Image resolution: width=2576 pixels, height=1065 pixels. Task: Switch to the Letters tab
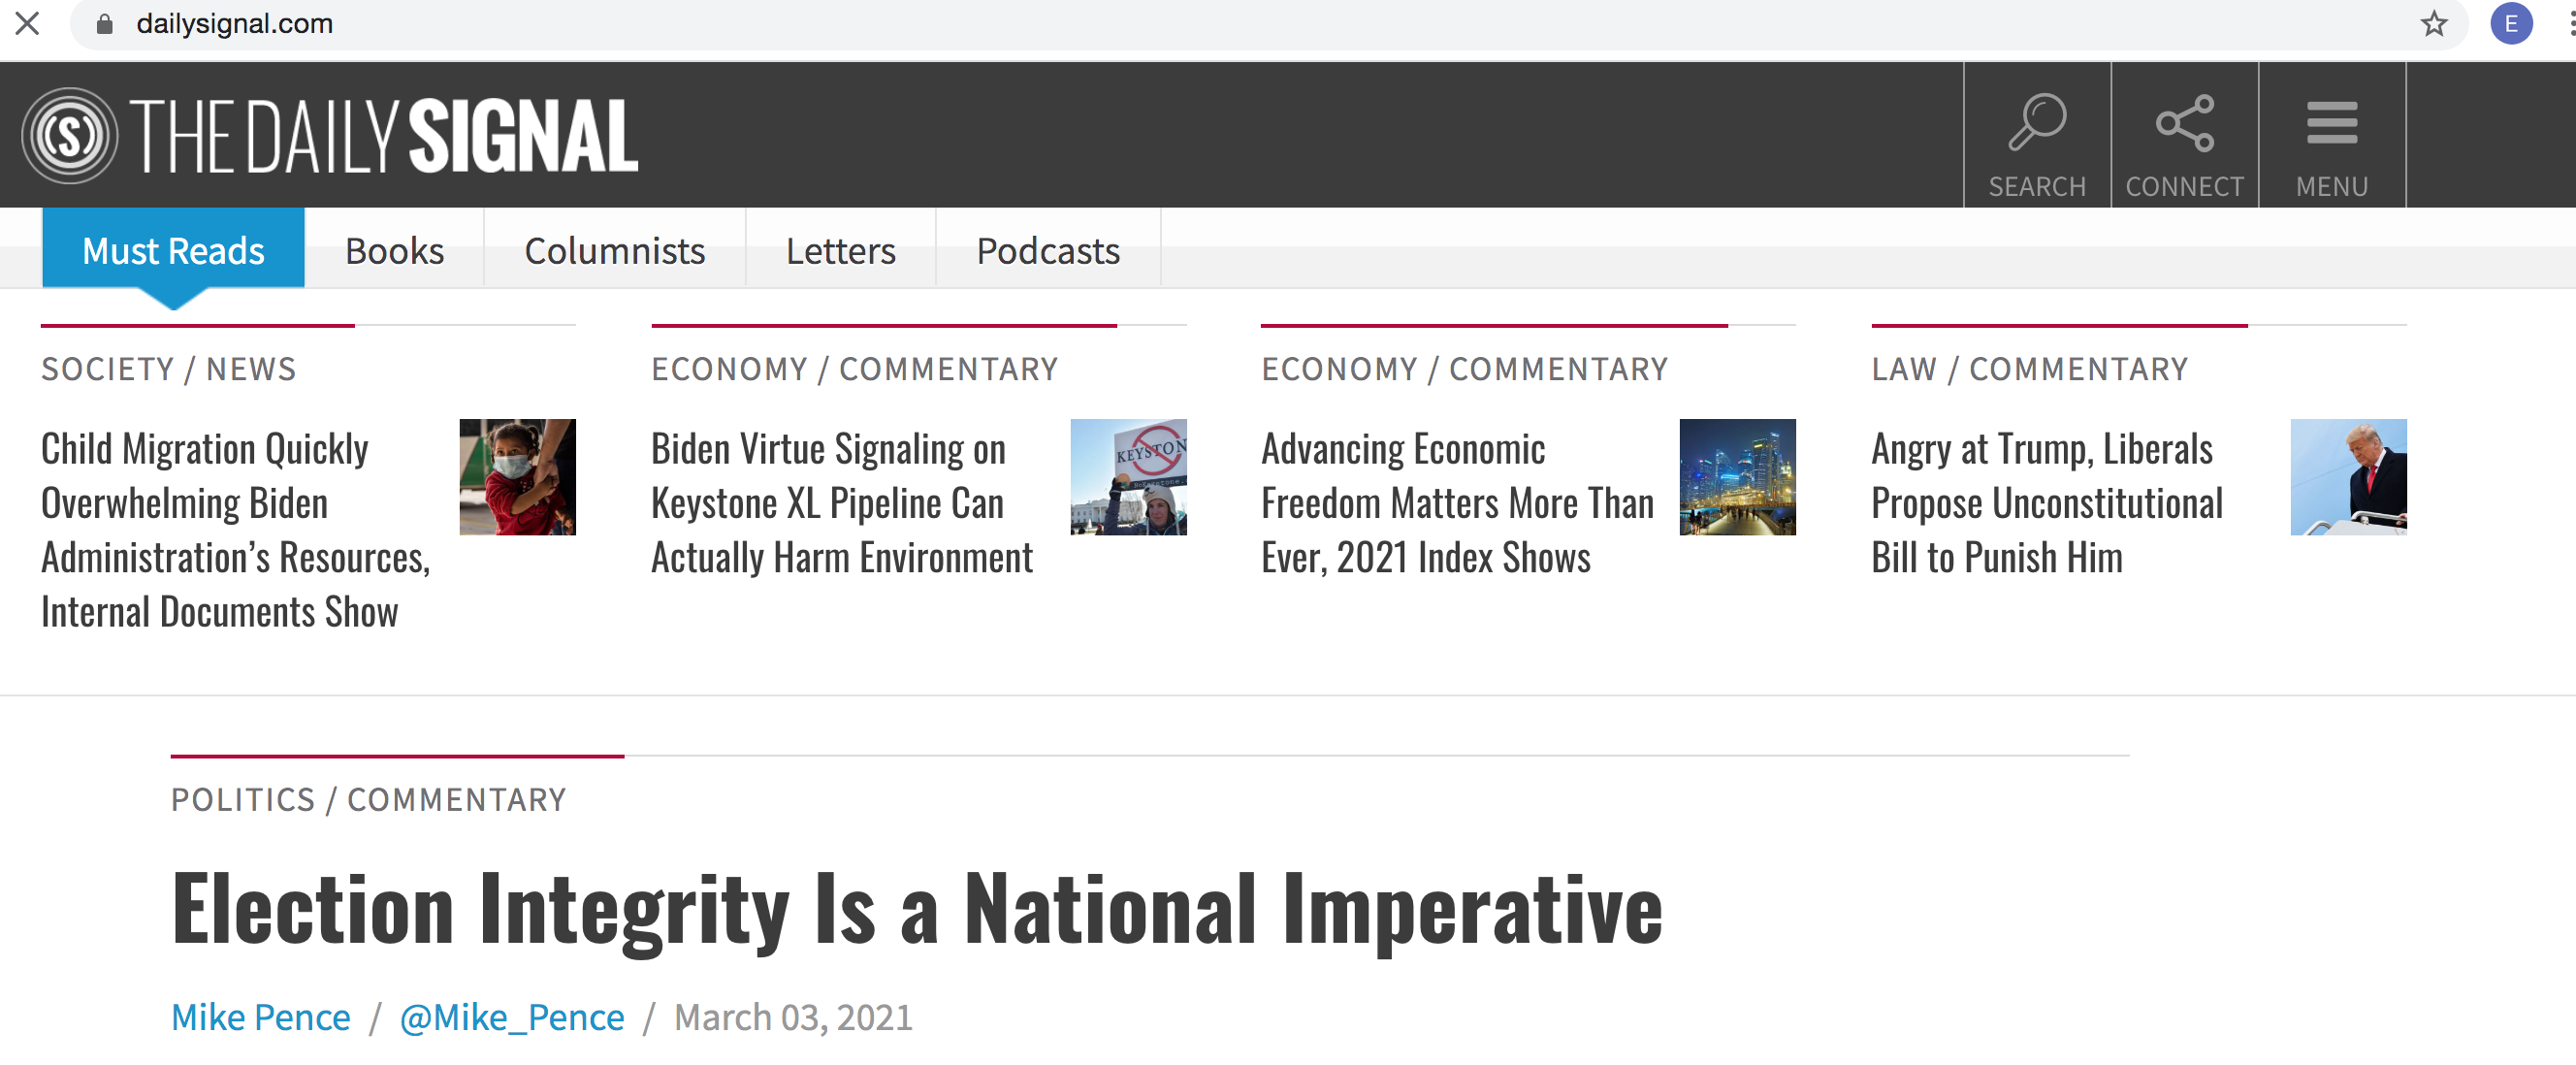pyautogui.click(x=840, y=250)
